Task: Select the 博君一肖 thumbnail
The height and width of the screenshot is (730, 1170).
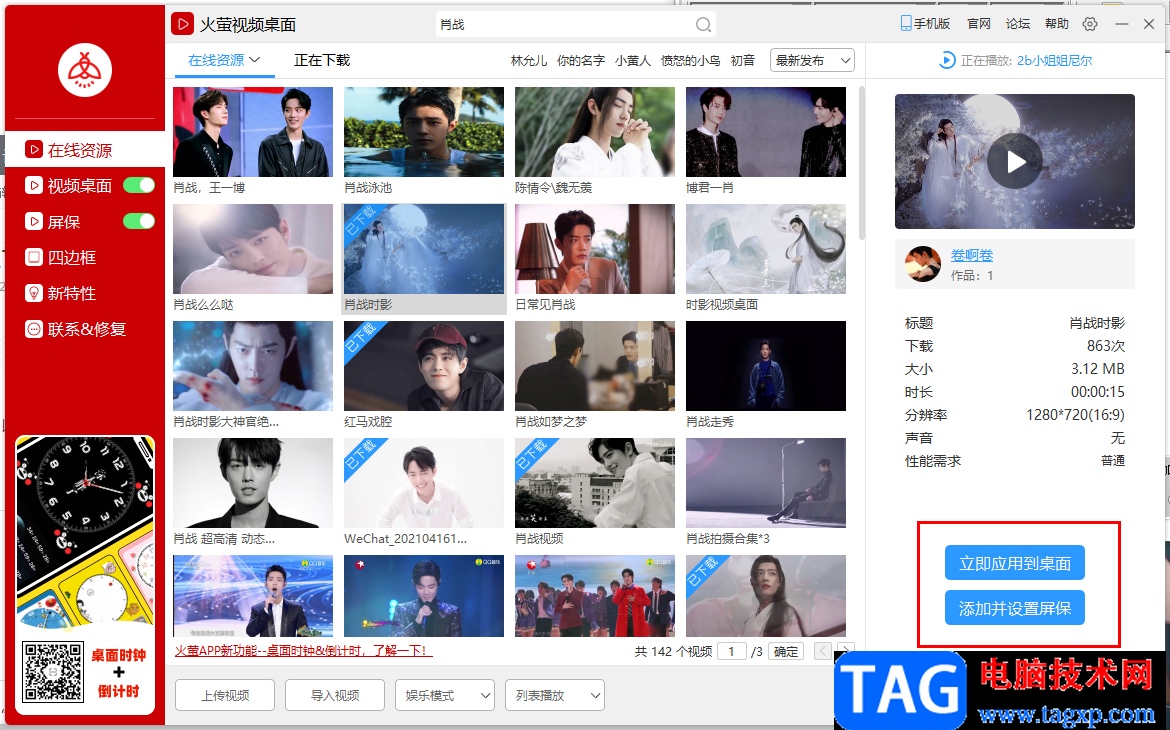Action: click(766, 132)
